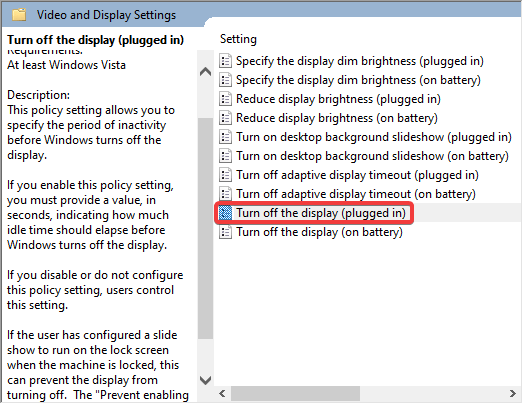This screenshot has height=404, width=523.
Task: Click policy icon for Specify display dim brightness (plugged in)
Action: [x=225, y=61]
